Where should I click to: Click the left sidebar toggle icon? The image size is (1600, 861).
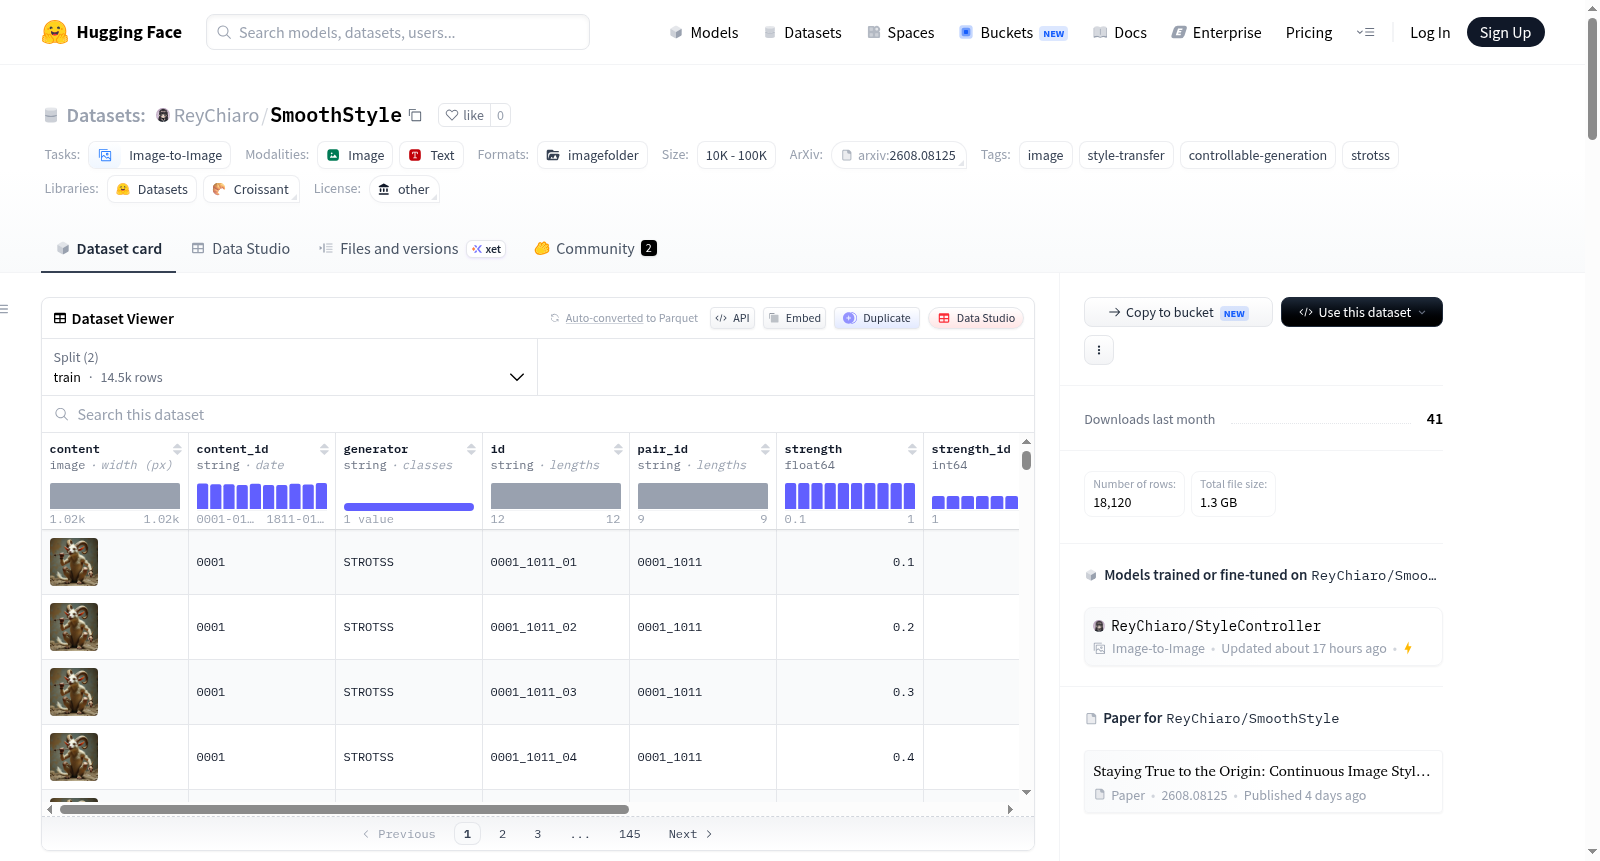coord(4,309)
